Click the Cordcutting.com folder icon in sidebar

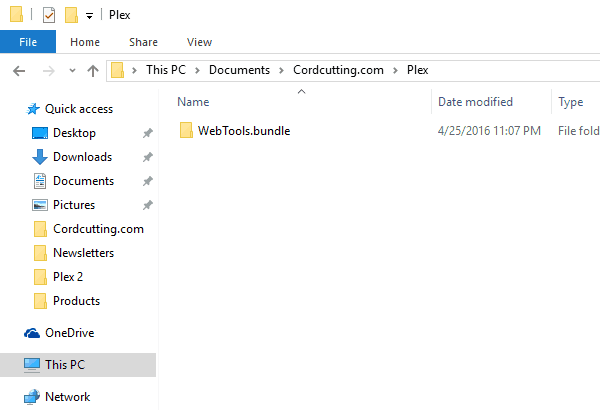40,229
